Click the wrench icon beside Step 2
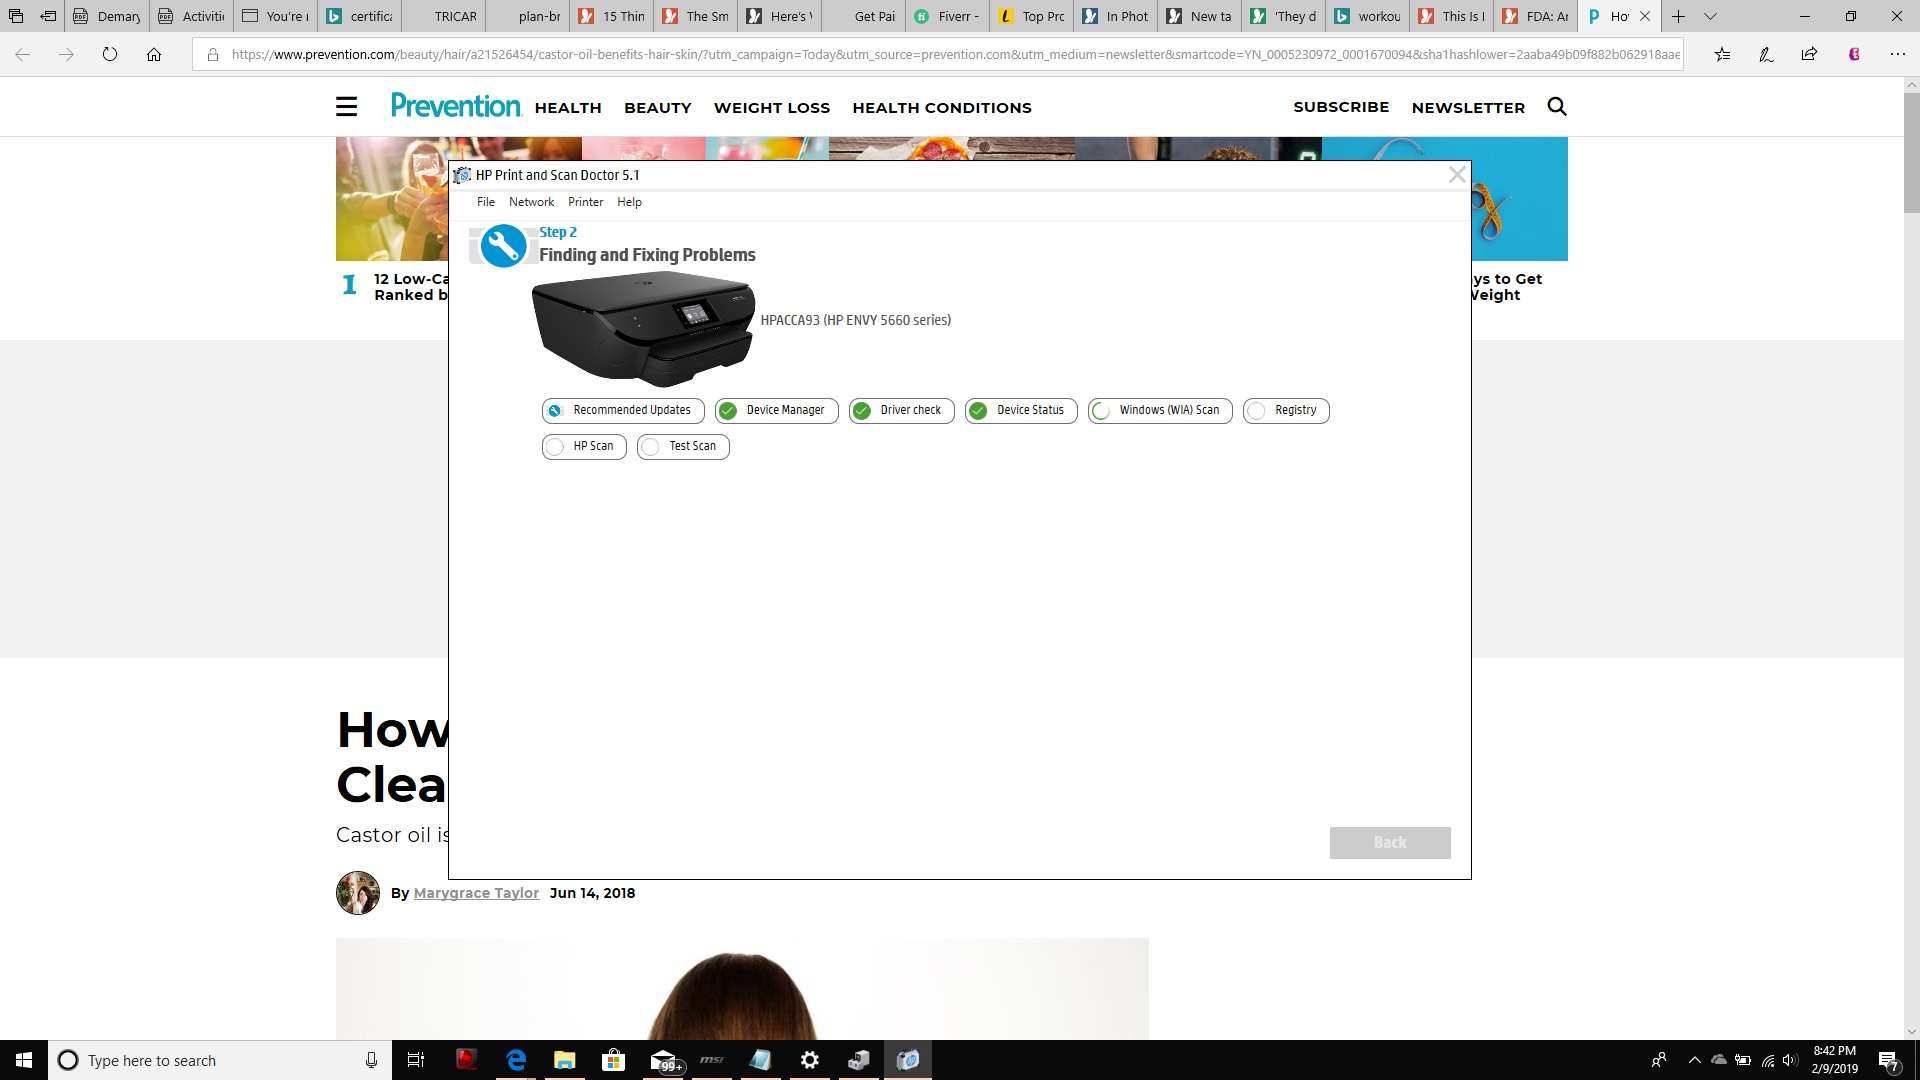This screenshot has width=1920, height=1080. pos(503,246)
